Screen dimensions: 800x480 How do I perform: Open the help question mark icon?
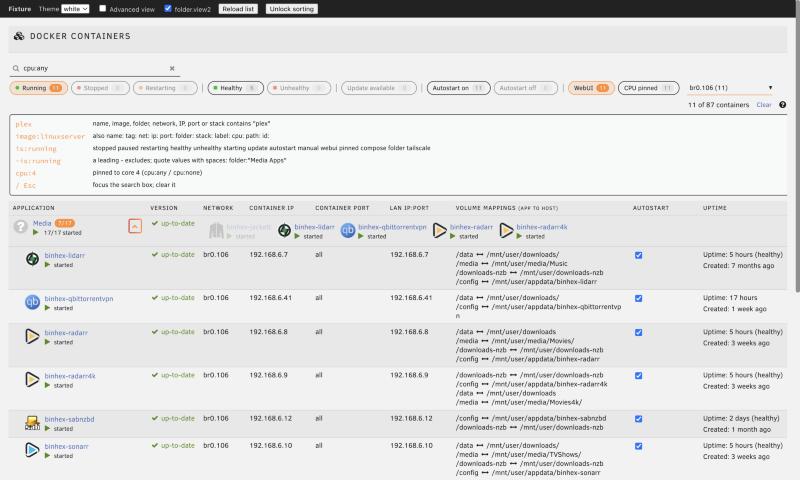[x=782, y=105]
